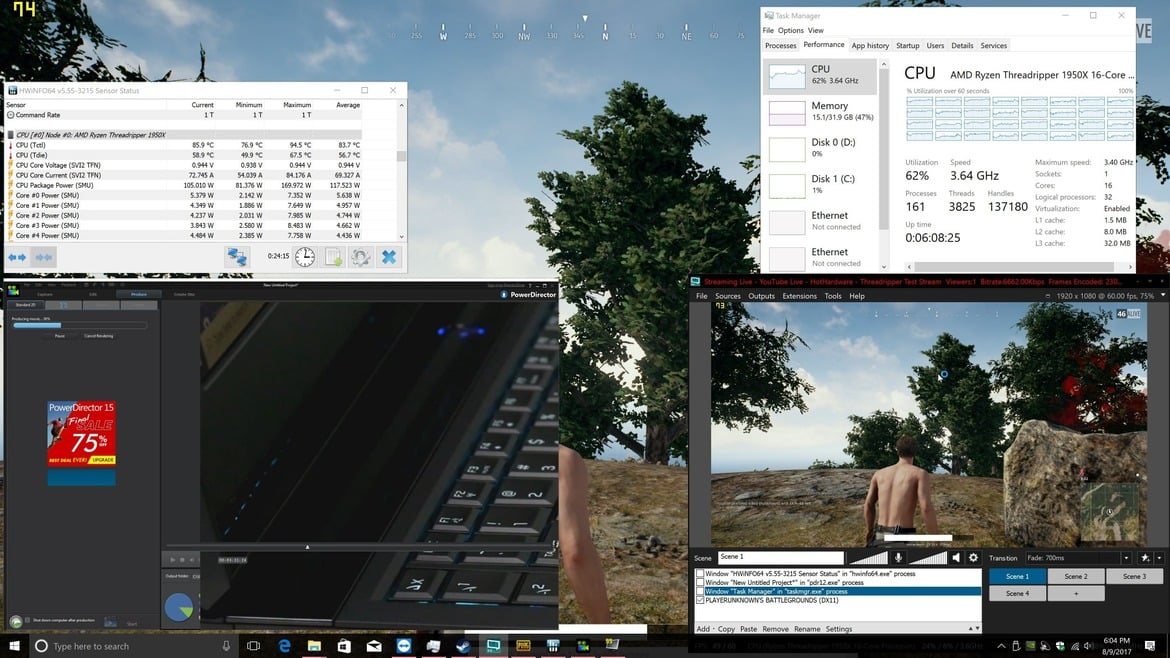Click volume icon in system tray
Image resolution: width=1170 pixels, height=658 pixels.
1089,646
